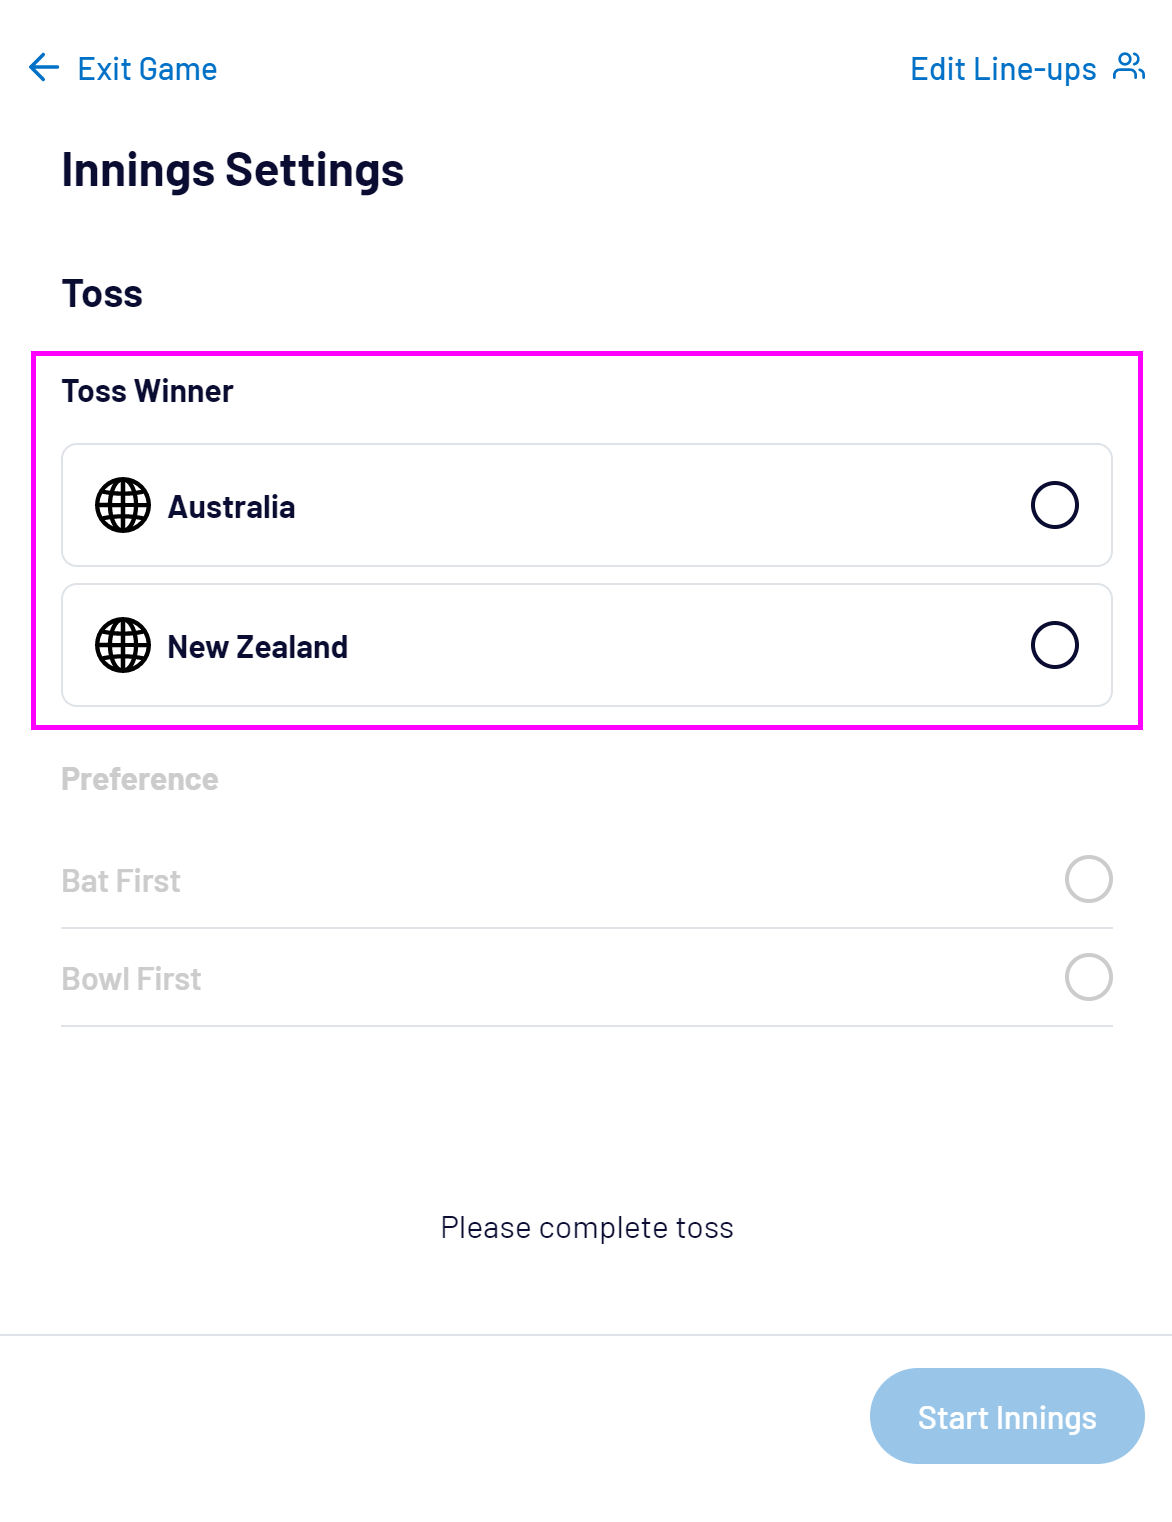Click the Bowl First label text
1172x1522 pixels.
point(131,979)
